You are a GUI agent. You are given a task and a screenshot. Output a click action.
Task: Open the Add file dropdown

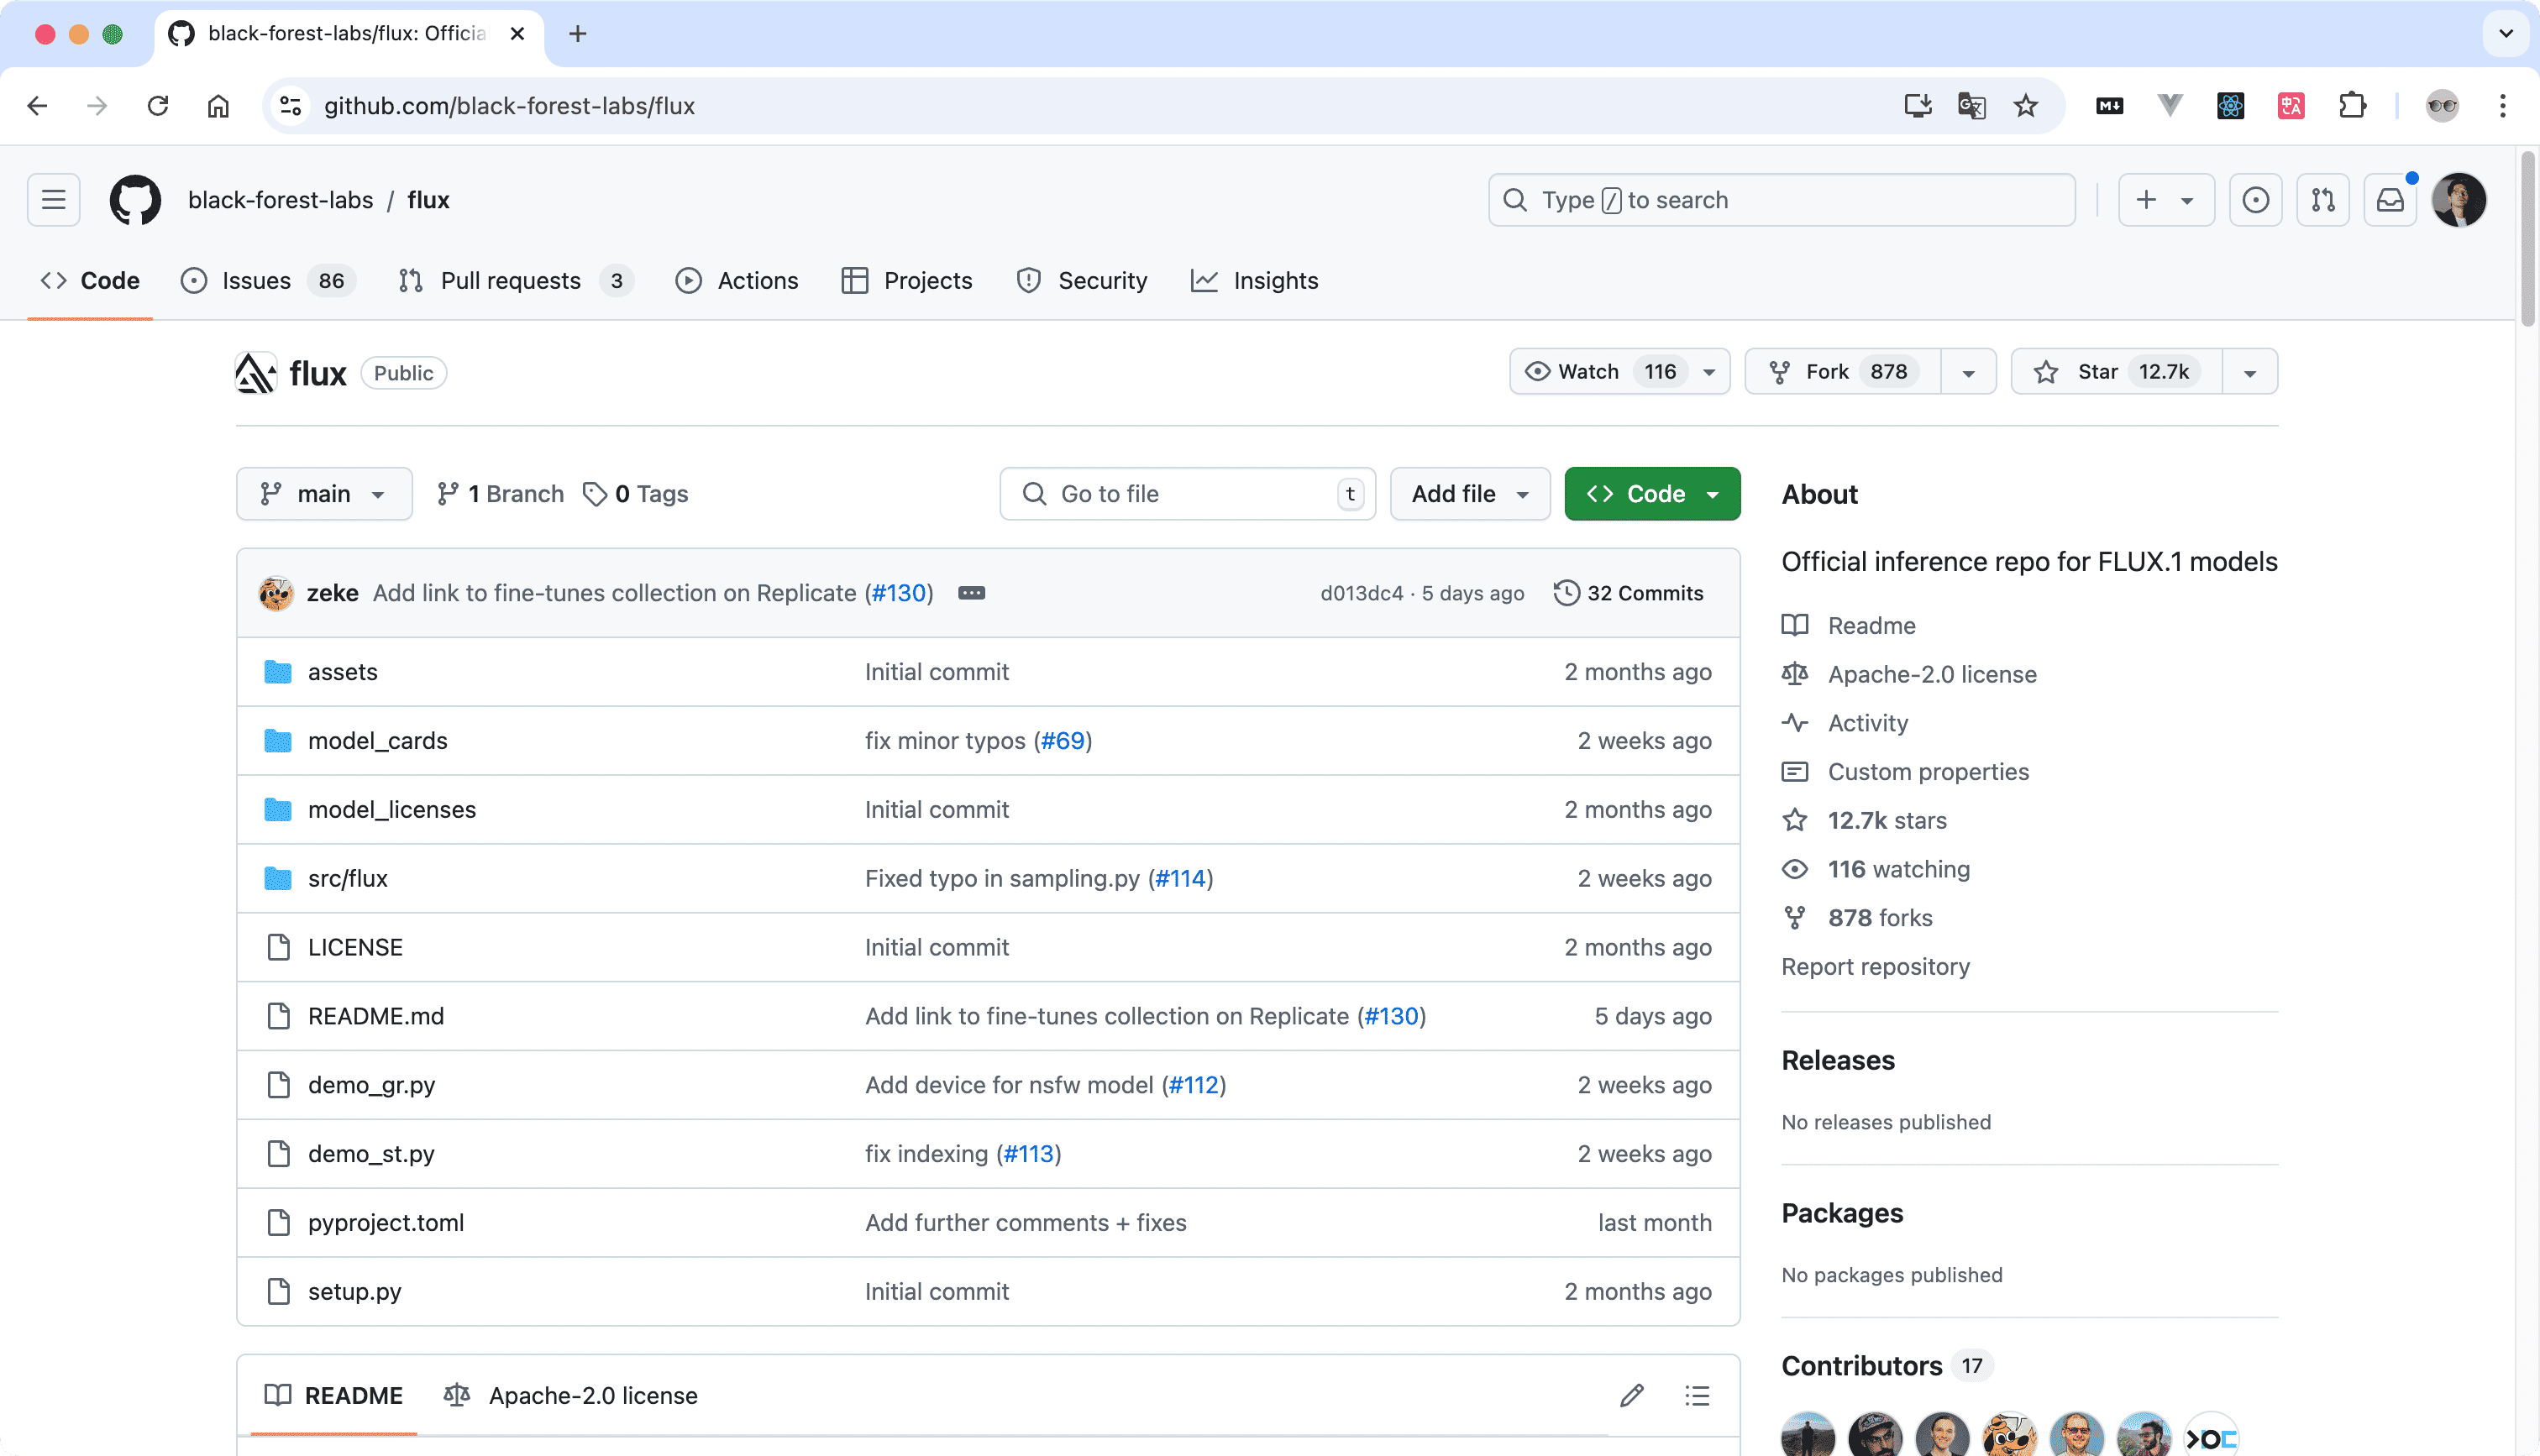(x=1469, y=494)
